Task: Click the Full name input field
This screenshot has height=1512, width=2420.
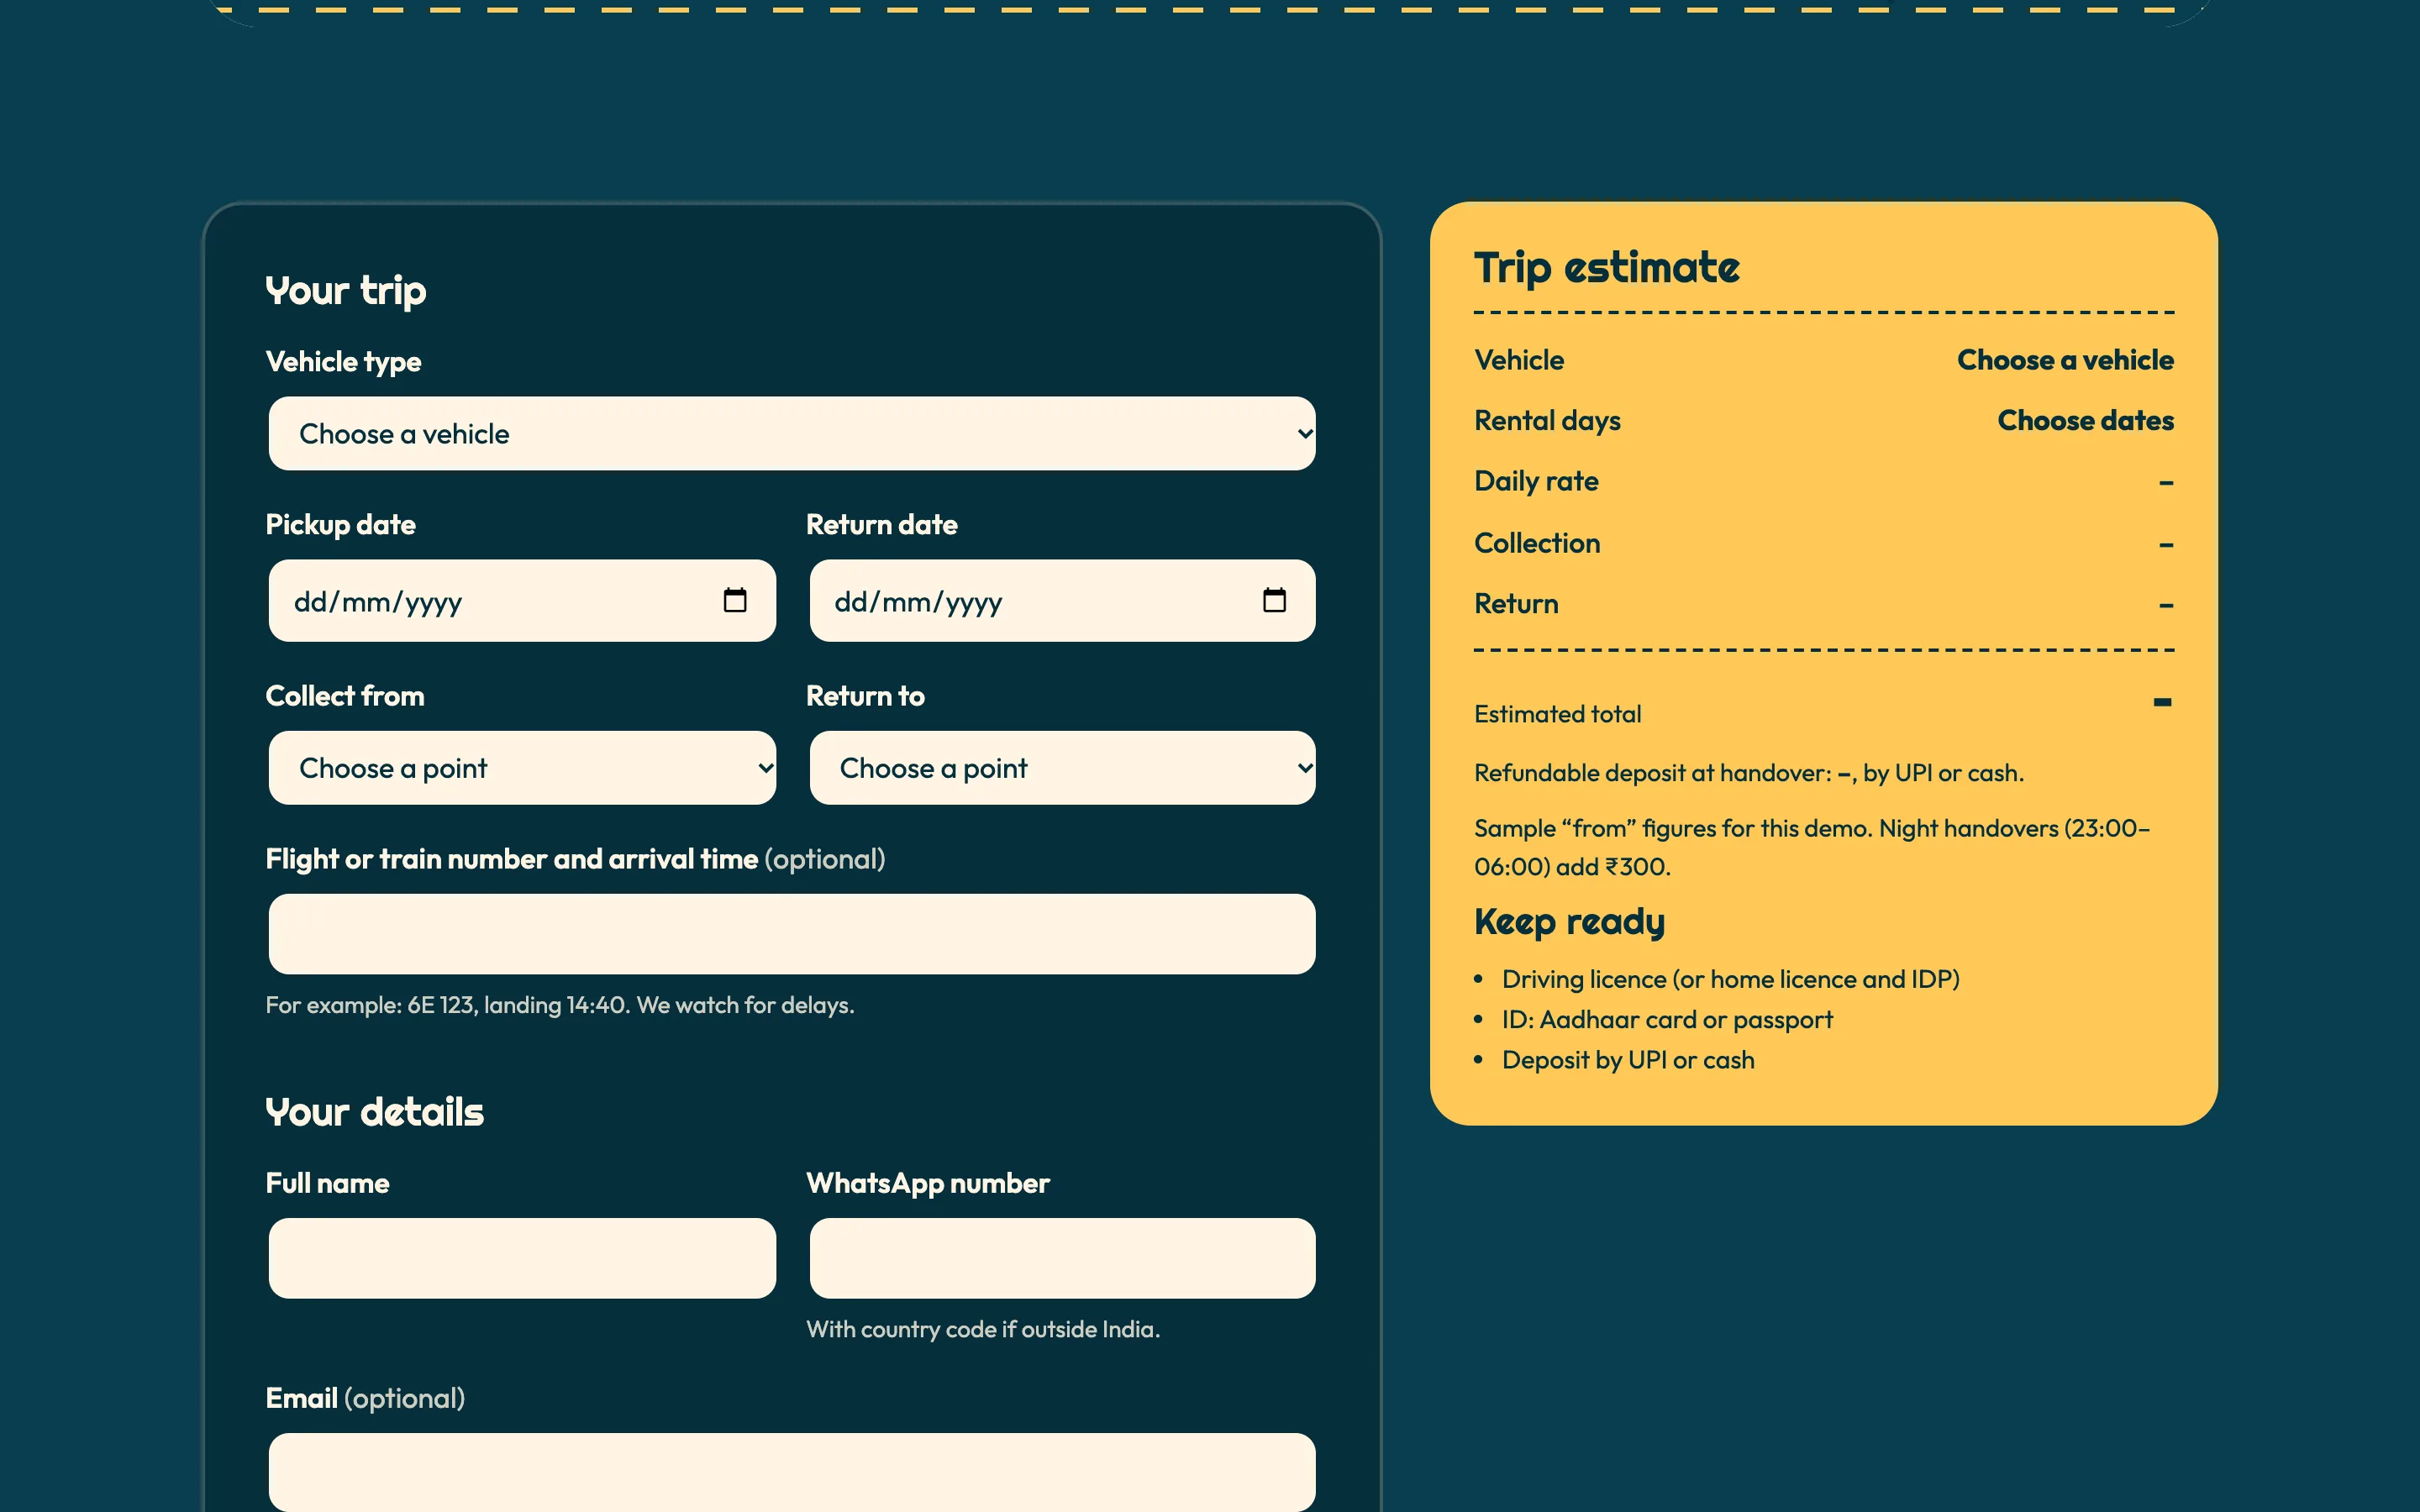Action: point(522,1258)
